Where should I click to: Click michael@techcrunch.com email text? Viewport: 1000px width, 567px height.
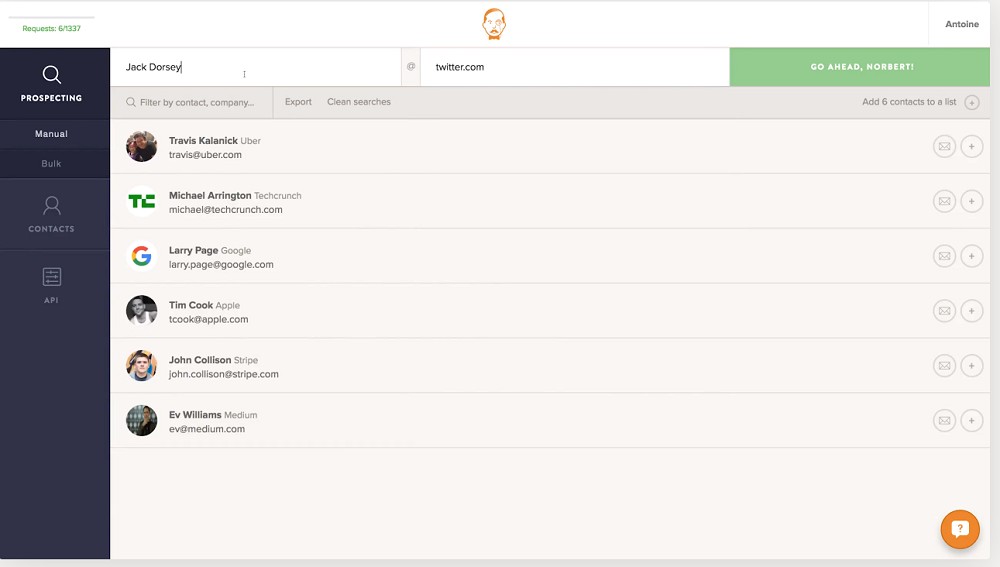coord(226,210)
